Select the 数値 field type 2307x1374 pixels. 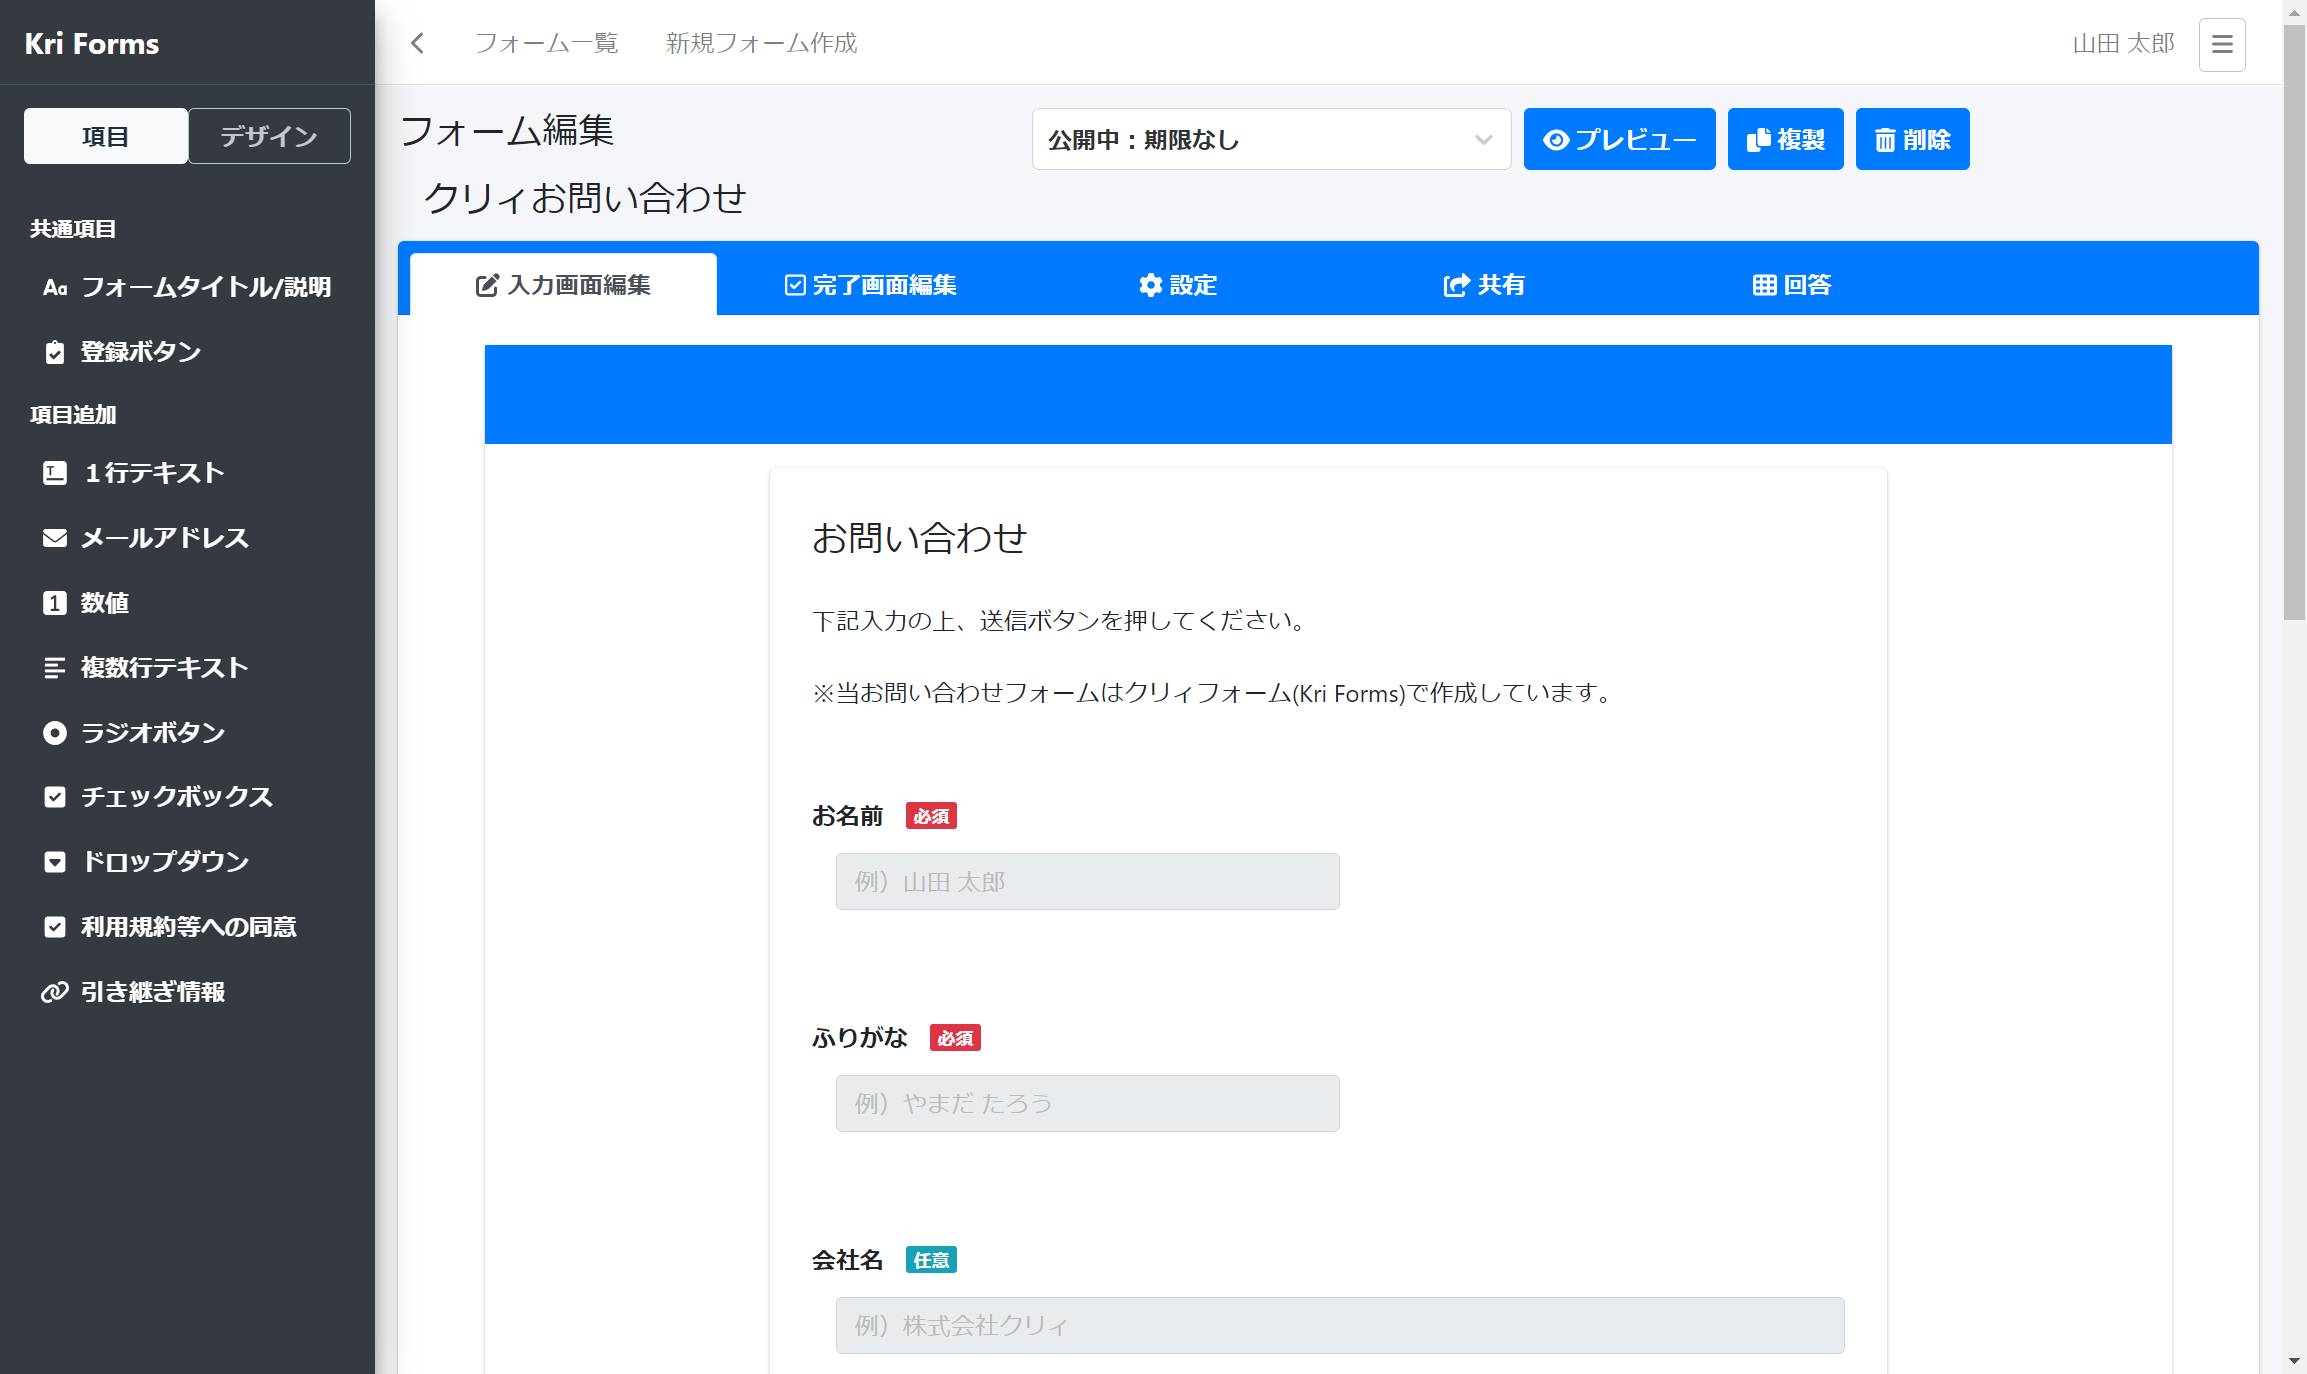(104, 603)
